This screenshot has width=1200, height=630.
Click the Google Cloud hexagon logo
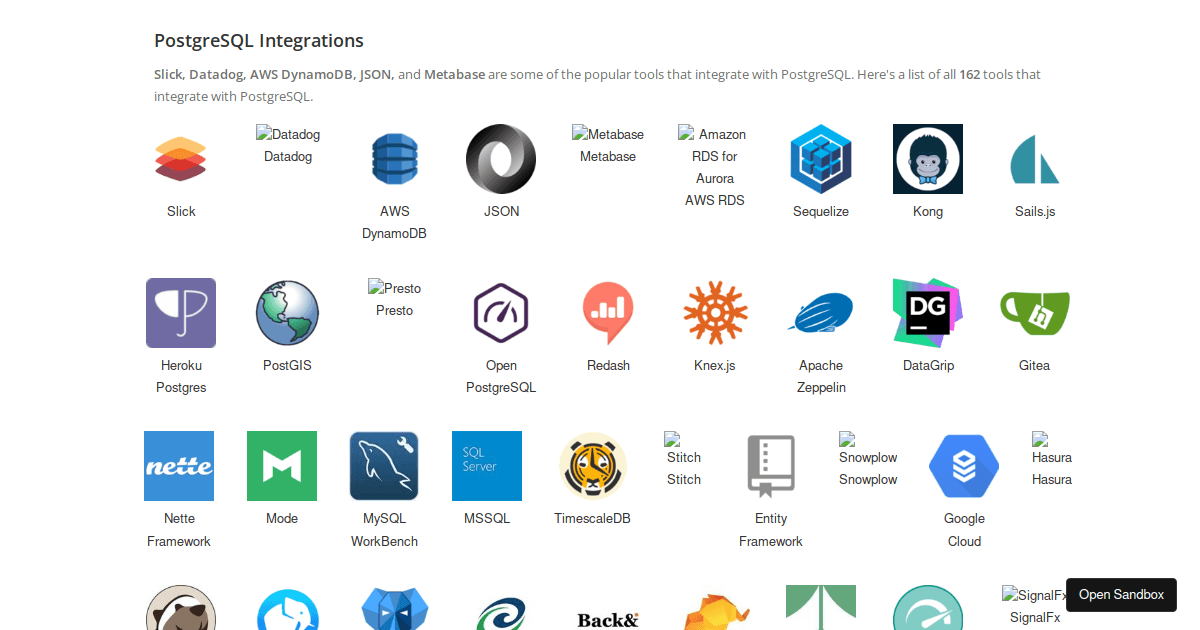[963, 465]
